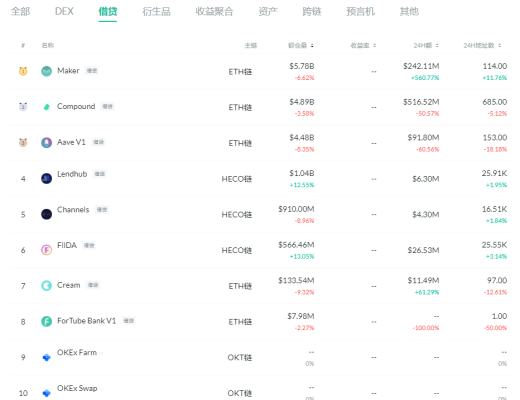Viewport: 520px width, 400px height.
Task: Click the second-place medal icon beside Compound
Action: click(23, 107)
